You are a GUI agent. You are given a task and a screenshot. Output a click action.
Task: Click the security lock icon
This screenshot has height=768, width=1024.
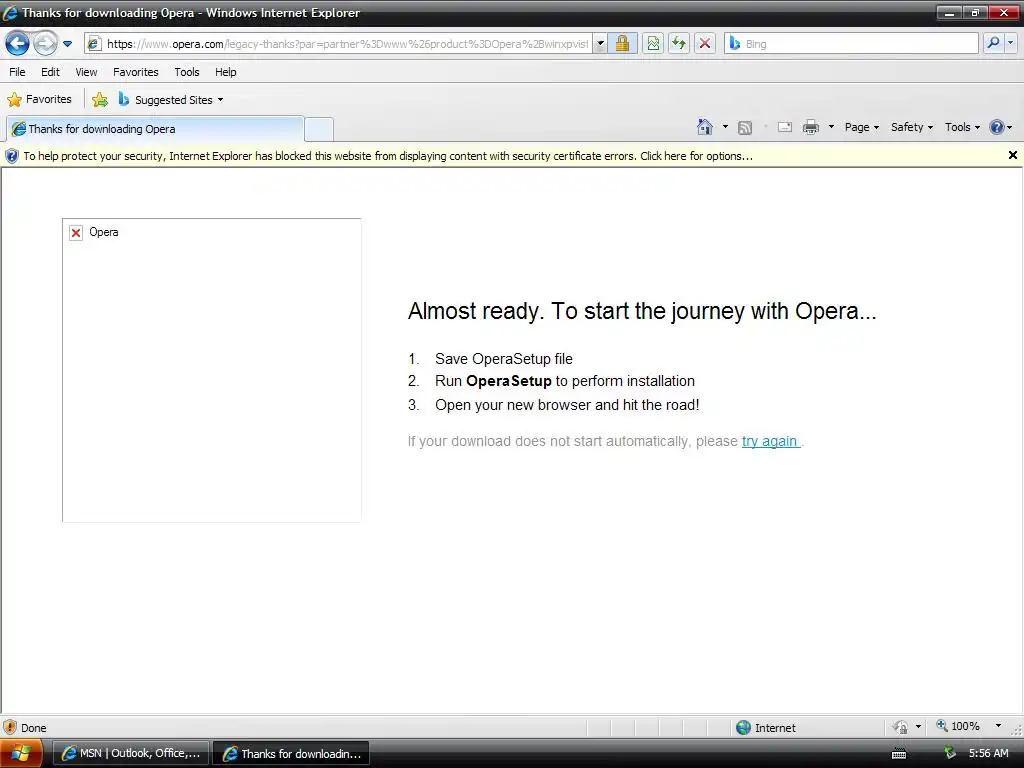[x=622, y=44]
